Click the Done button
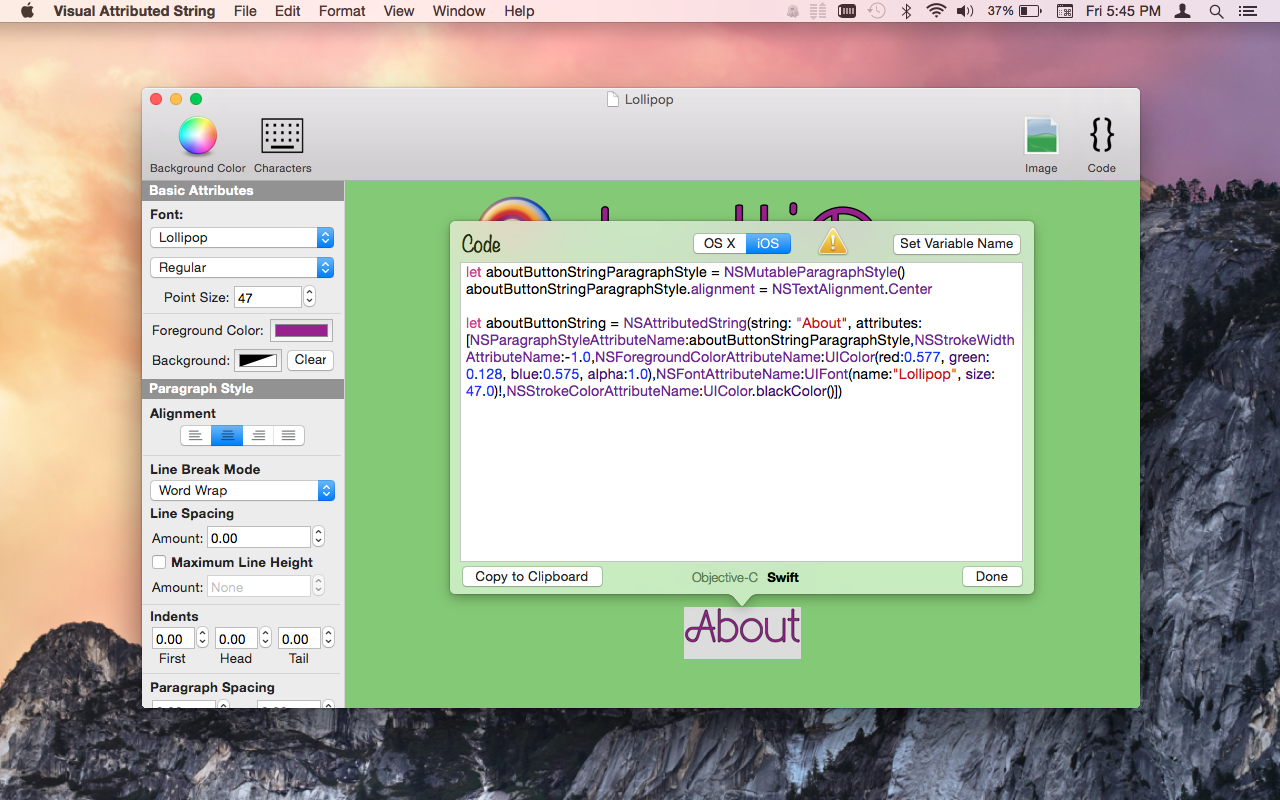Viewport: 1280px width, 800px height. coord(992,576)
